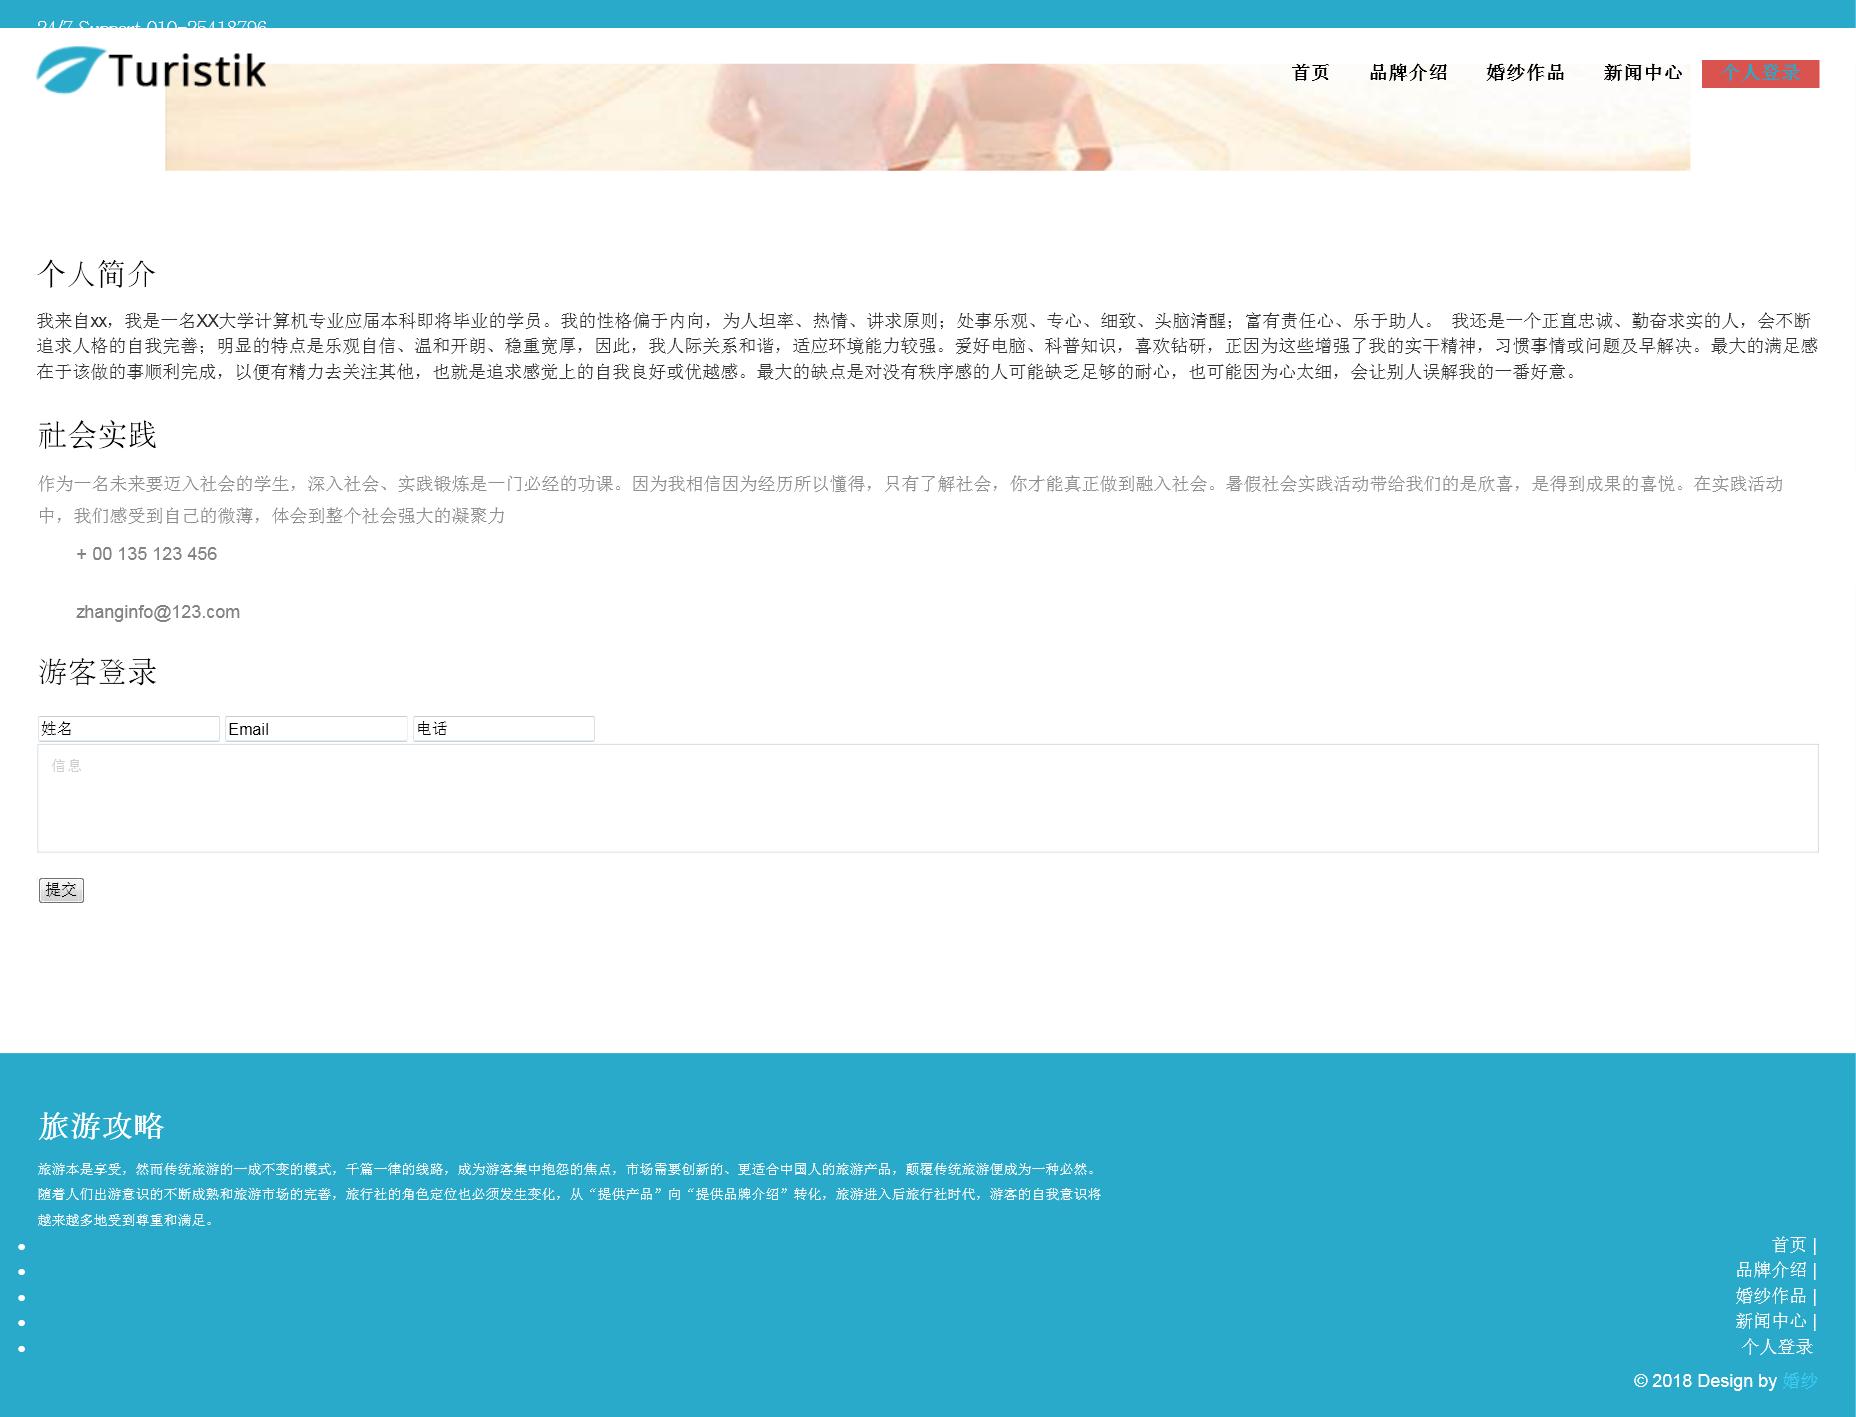Open 新闻中心 from the header menu

tap(1642, 73)
